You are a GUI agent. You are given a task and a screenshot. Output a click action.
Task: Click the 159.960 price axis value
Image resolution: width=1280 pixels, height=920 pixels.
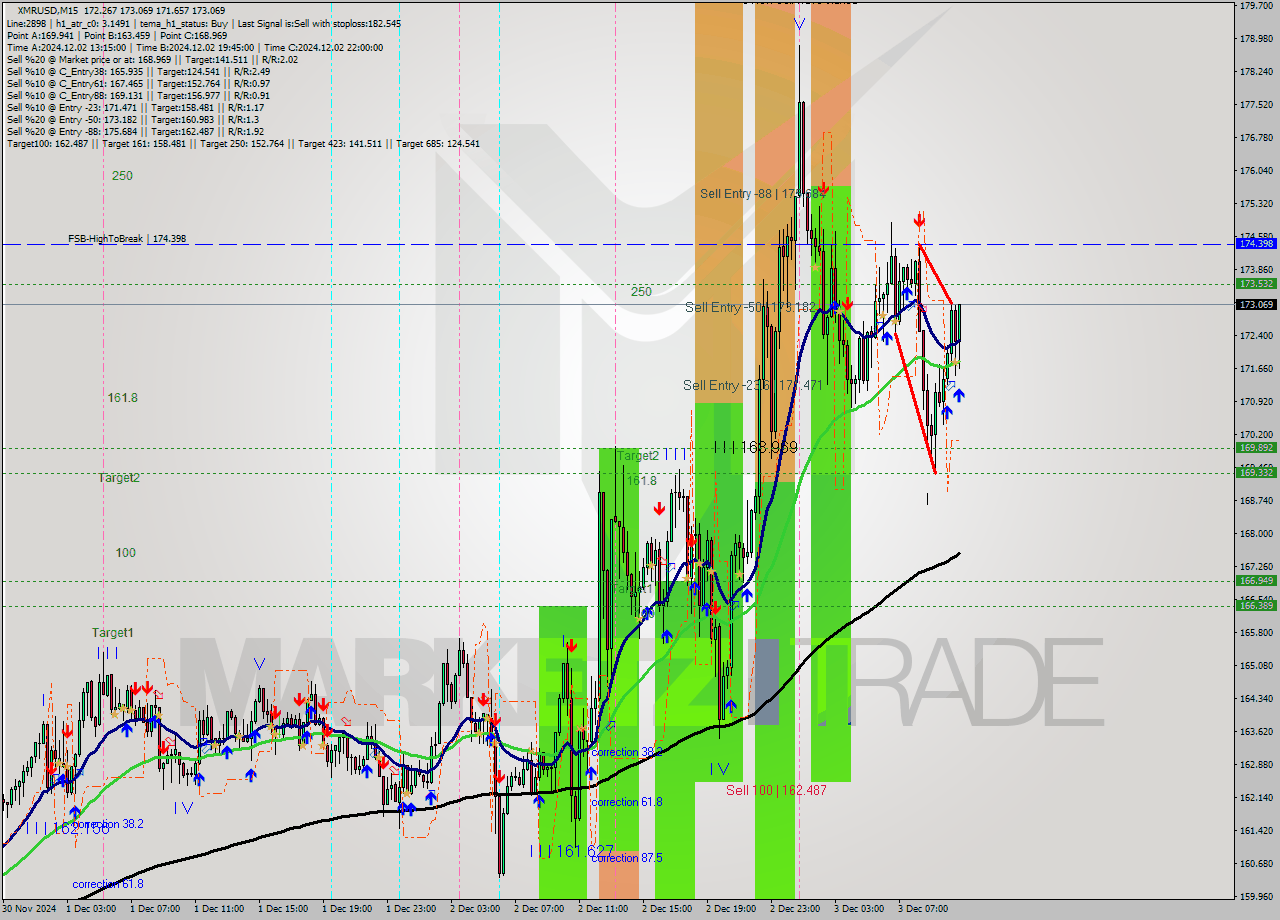click(x=1256, y=896)
